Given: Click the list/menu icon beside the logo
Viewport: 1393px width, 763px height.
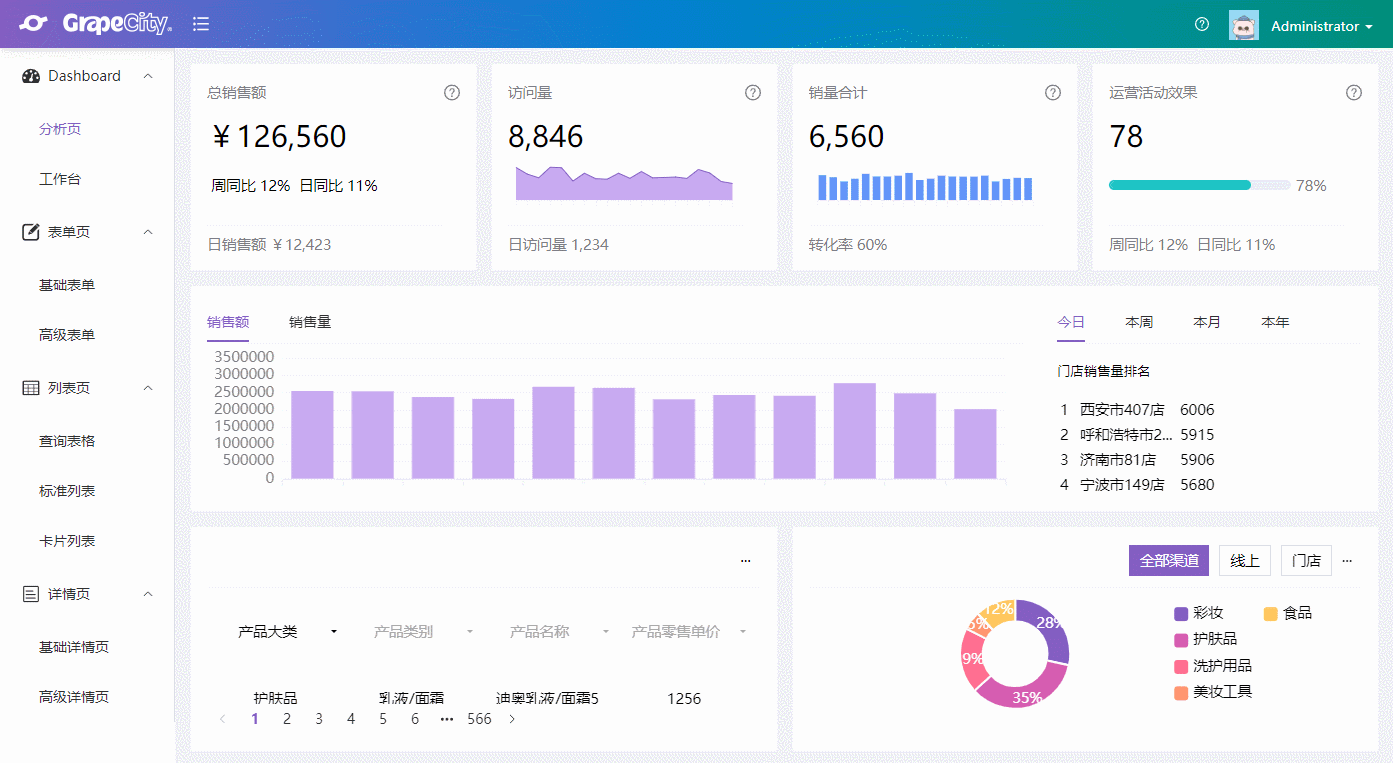Looking at the screenshot, I should [201, 24].
